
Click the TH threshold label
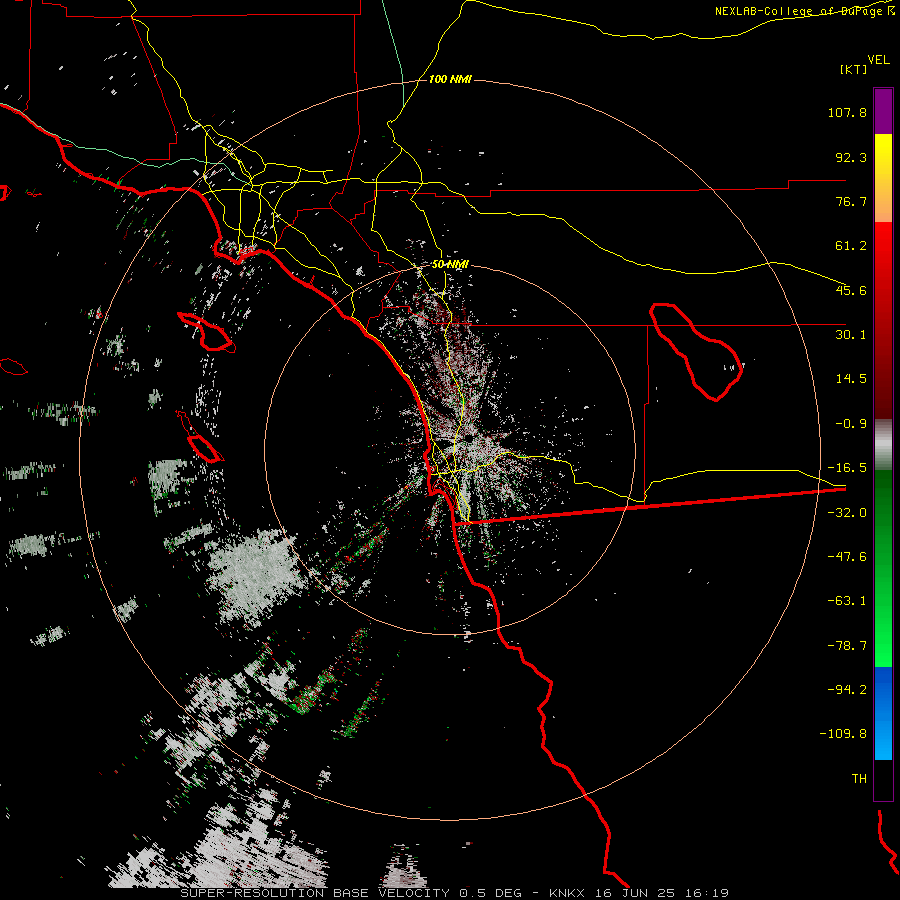859,779
